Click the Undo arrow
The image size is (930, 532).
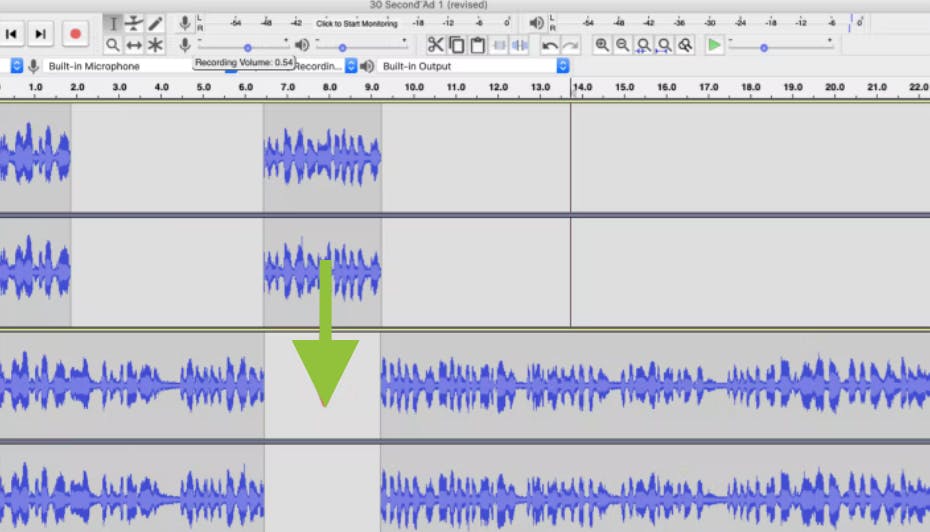(x=550, y=45)
